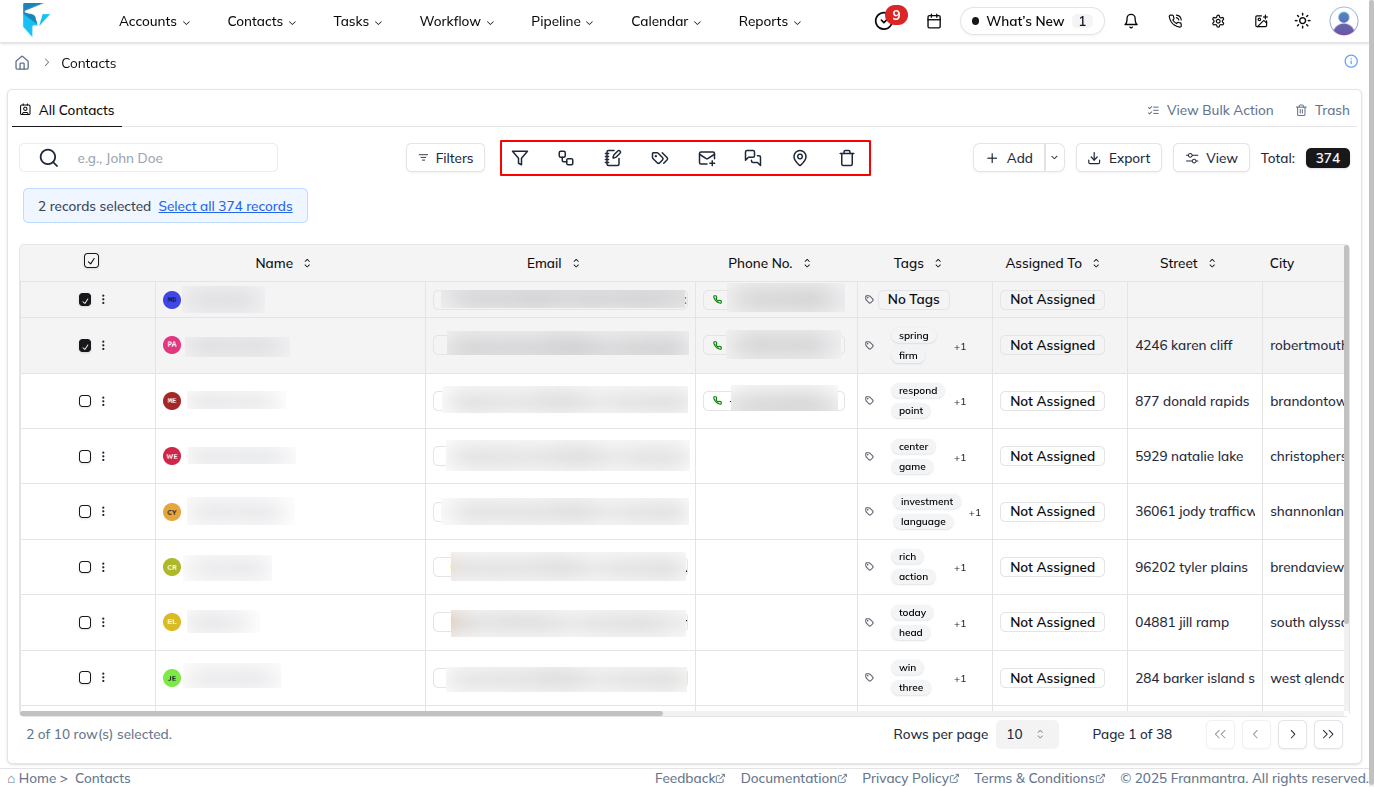Screen dimensions: 1374x787
Task: Open row menu dots for 877 donald rapids
Action: [103, 401]
